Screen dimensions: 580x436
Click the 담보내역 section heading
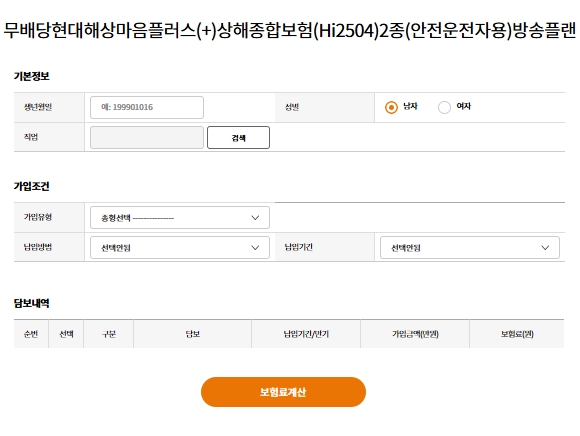click(31, 303)
